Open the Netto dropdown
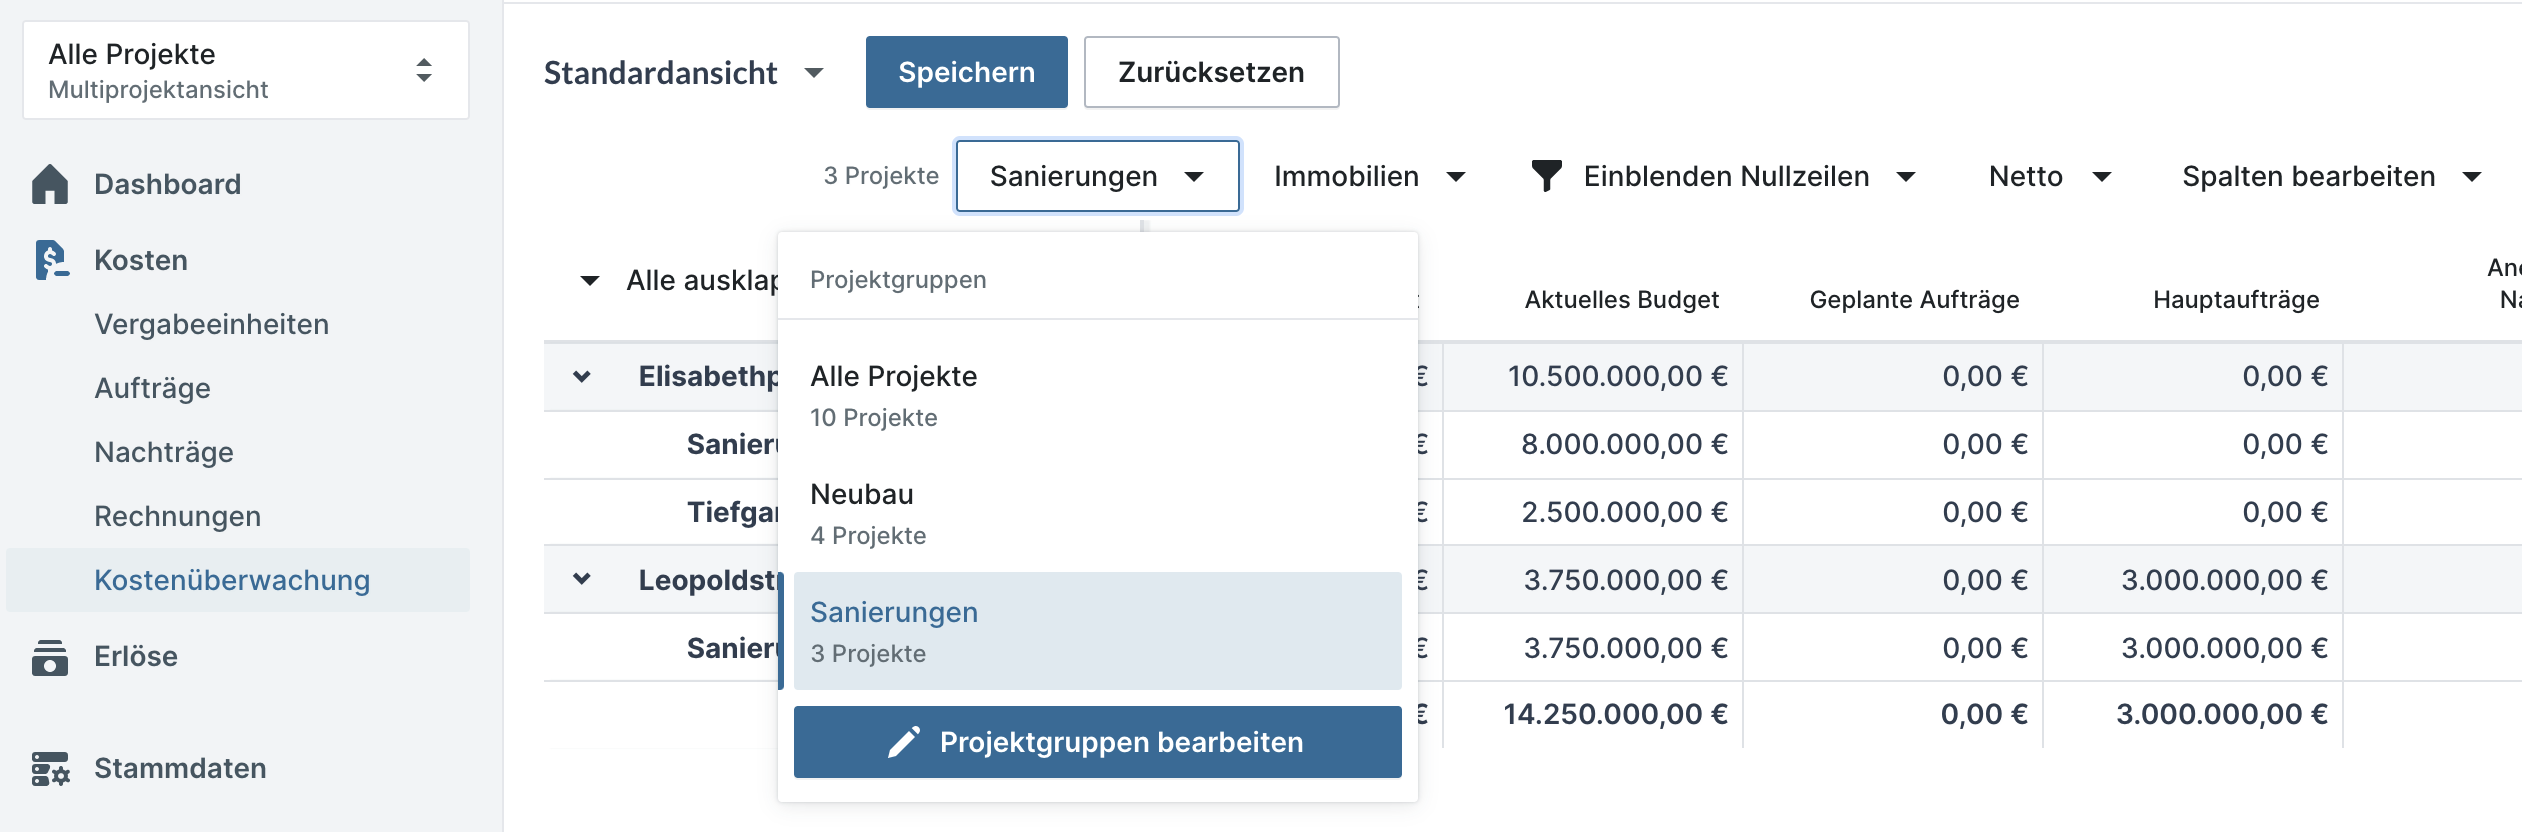2522x832 pixels. coord(2050,177)
